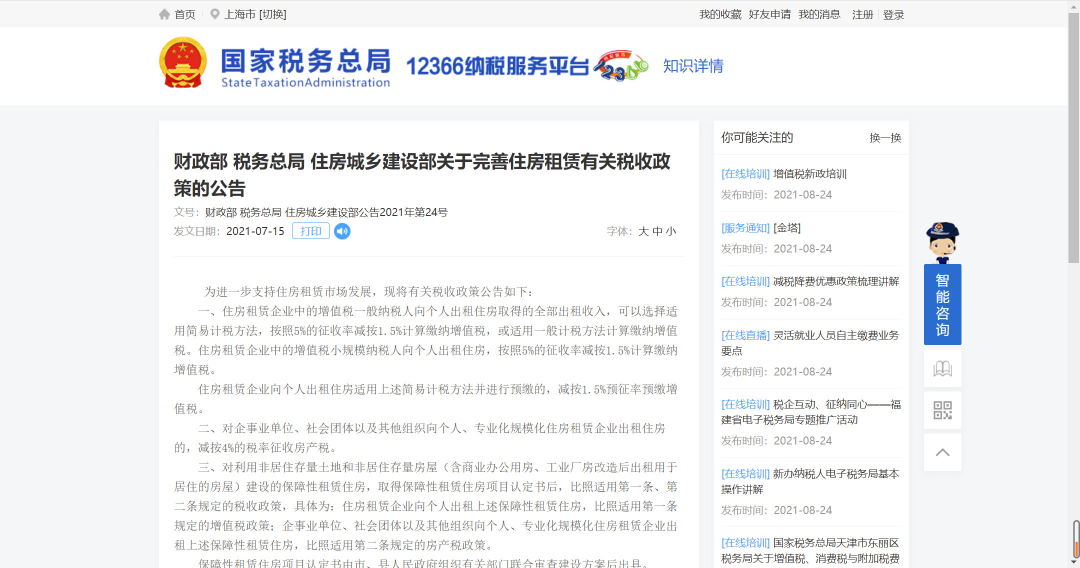Image resolution: width=1080 pixels, height=568 pixels.
Task: Click the page vertical scrollbar
Action: point(1074,300)
